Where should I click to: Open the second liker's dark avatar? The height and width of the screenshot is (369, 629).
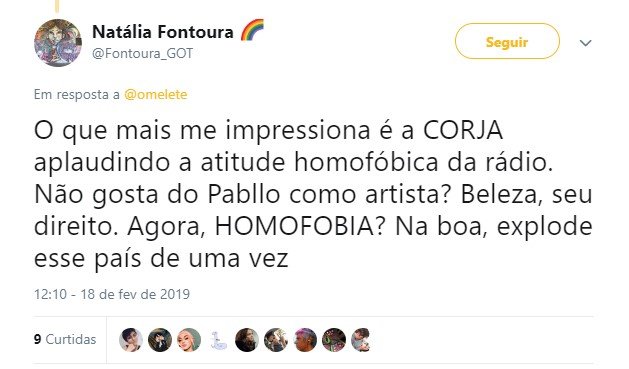[x=160, y=340]
